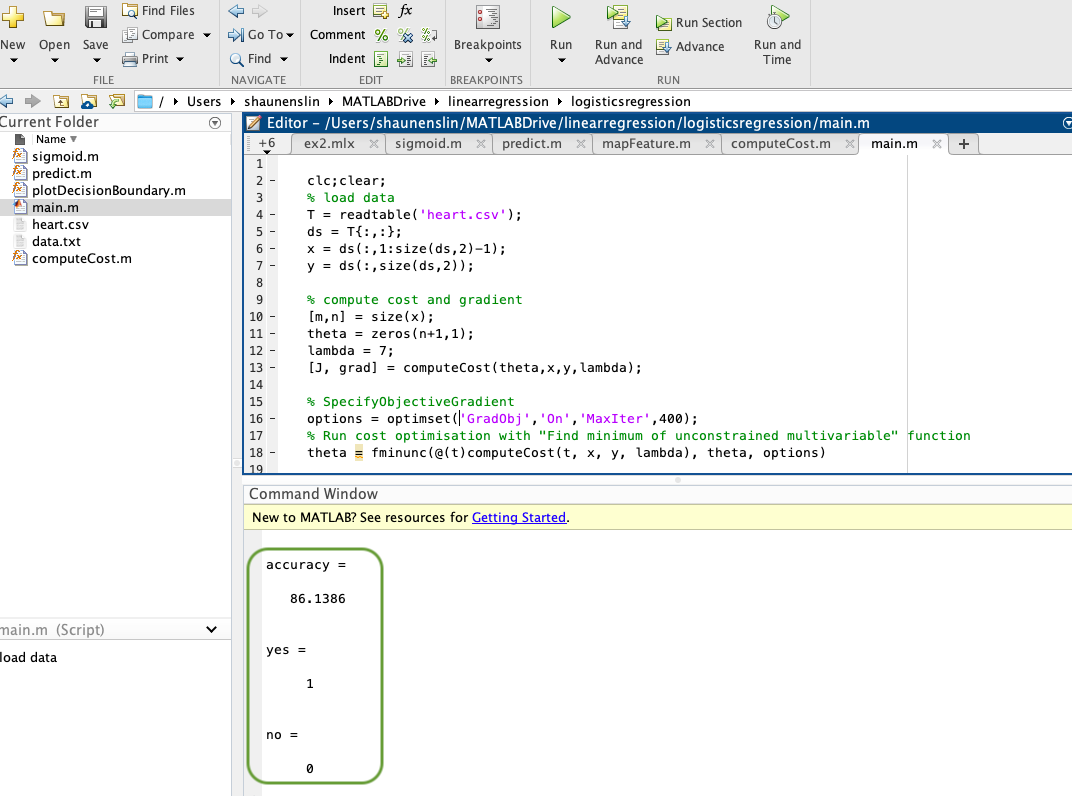This screenshot has width=1072, height=796.
Task: Show the +6 hidden editor tabs
Action: click(267, 145)
